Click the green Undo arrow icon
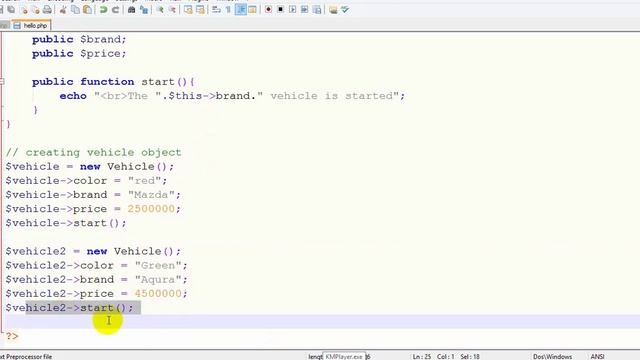This screenshot has height=360, width=640. 104,9
